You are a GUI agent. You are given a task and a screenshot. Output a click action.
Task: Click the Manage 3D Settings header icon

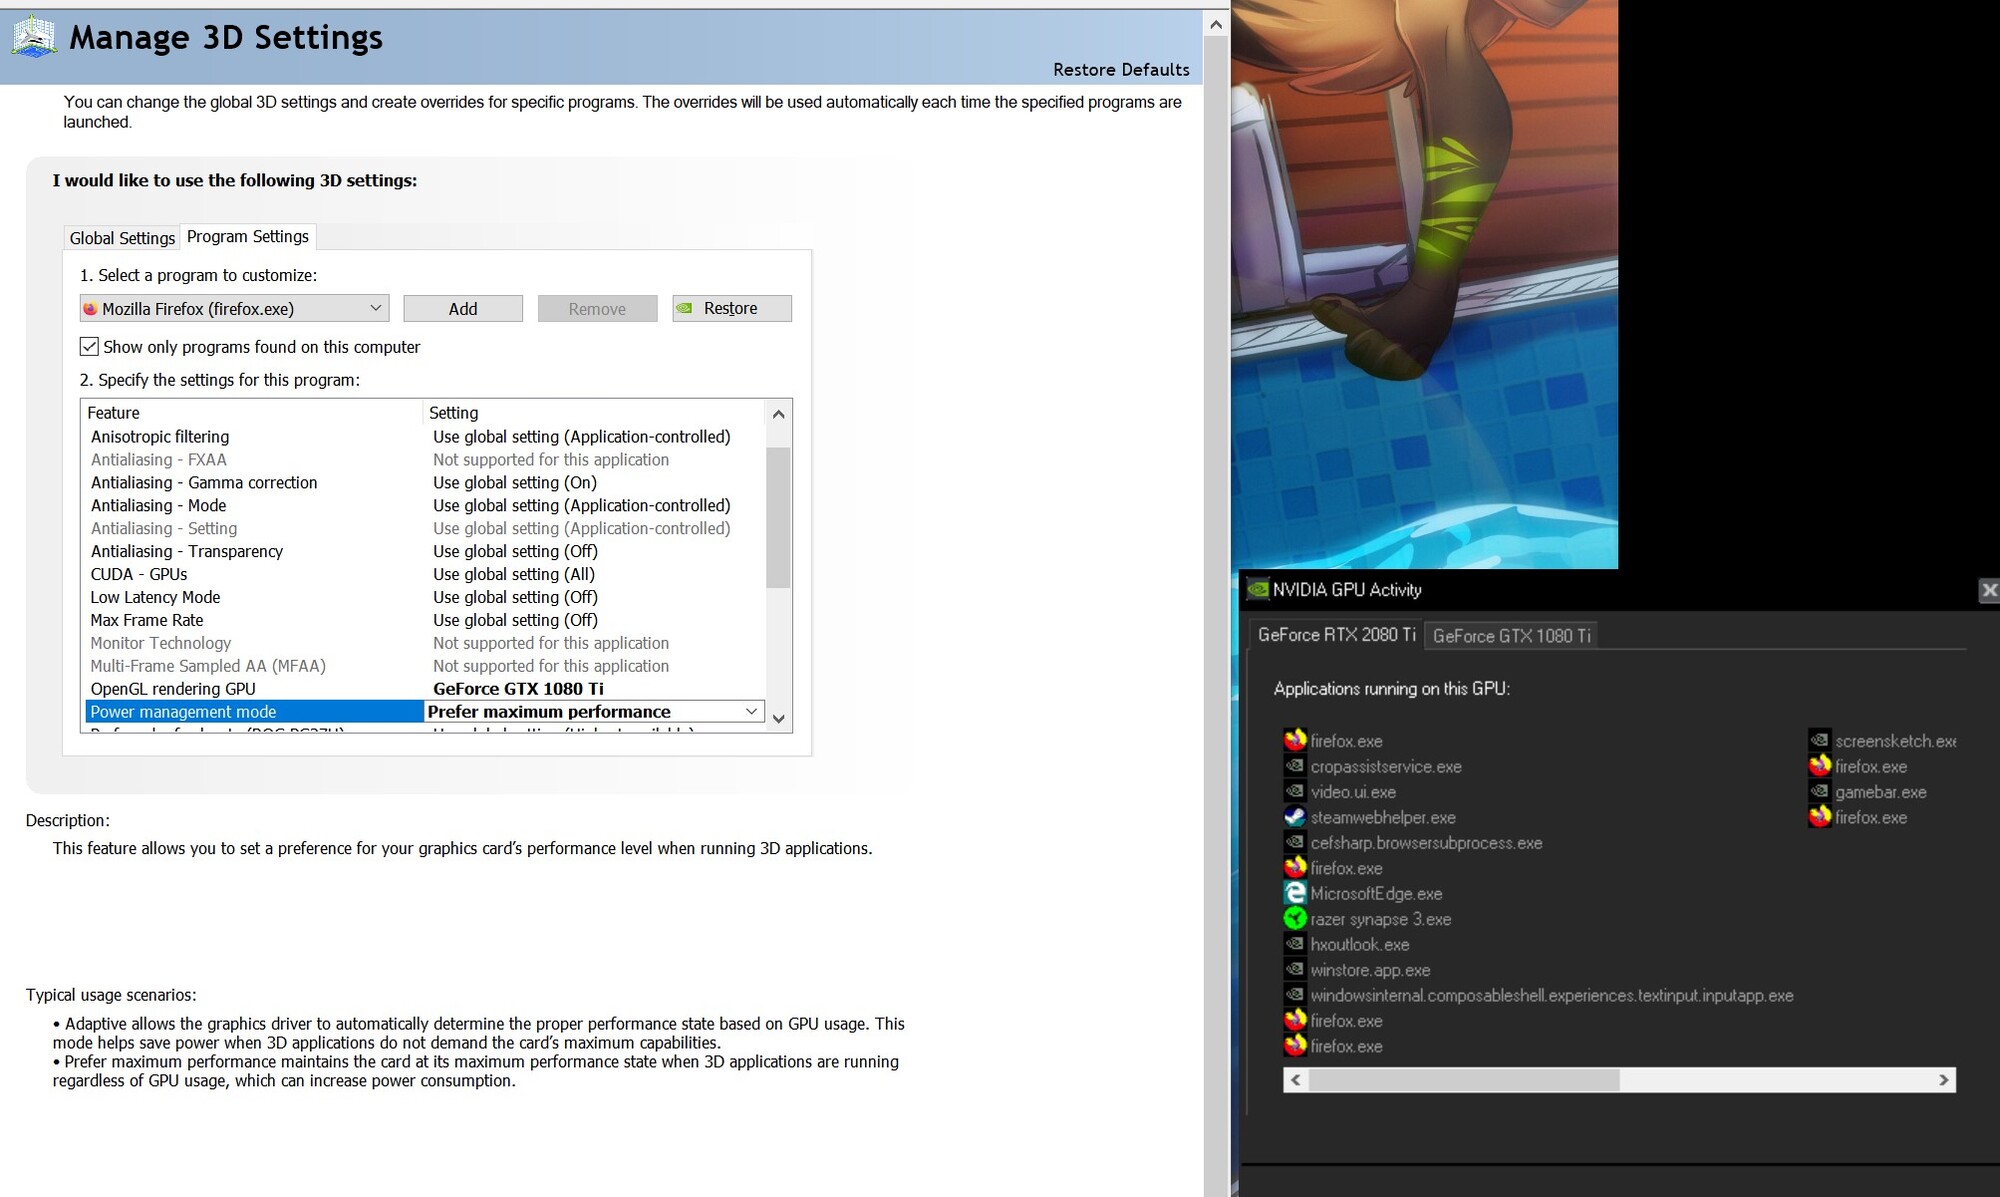click(34, 37)
